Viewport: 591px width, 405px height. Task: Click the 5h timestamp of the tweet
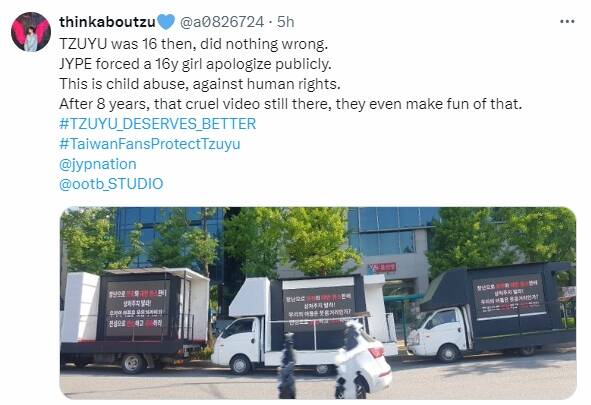tap(285, 22)
